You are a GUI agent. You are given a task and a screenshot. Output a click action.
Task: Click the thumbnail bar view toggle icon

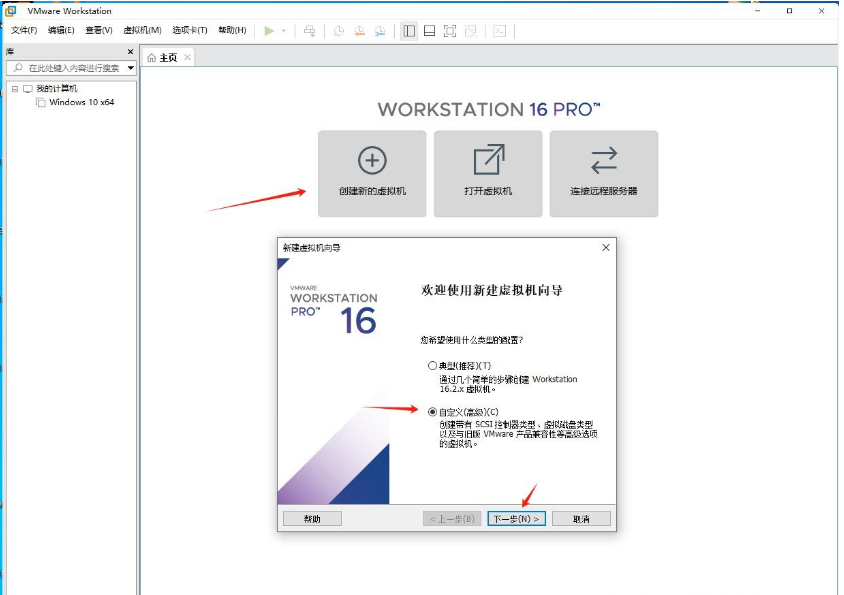click(430, 29)
